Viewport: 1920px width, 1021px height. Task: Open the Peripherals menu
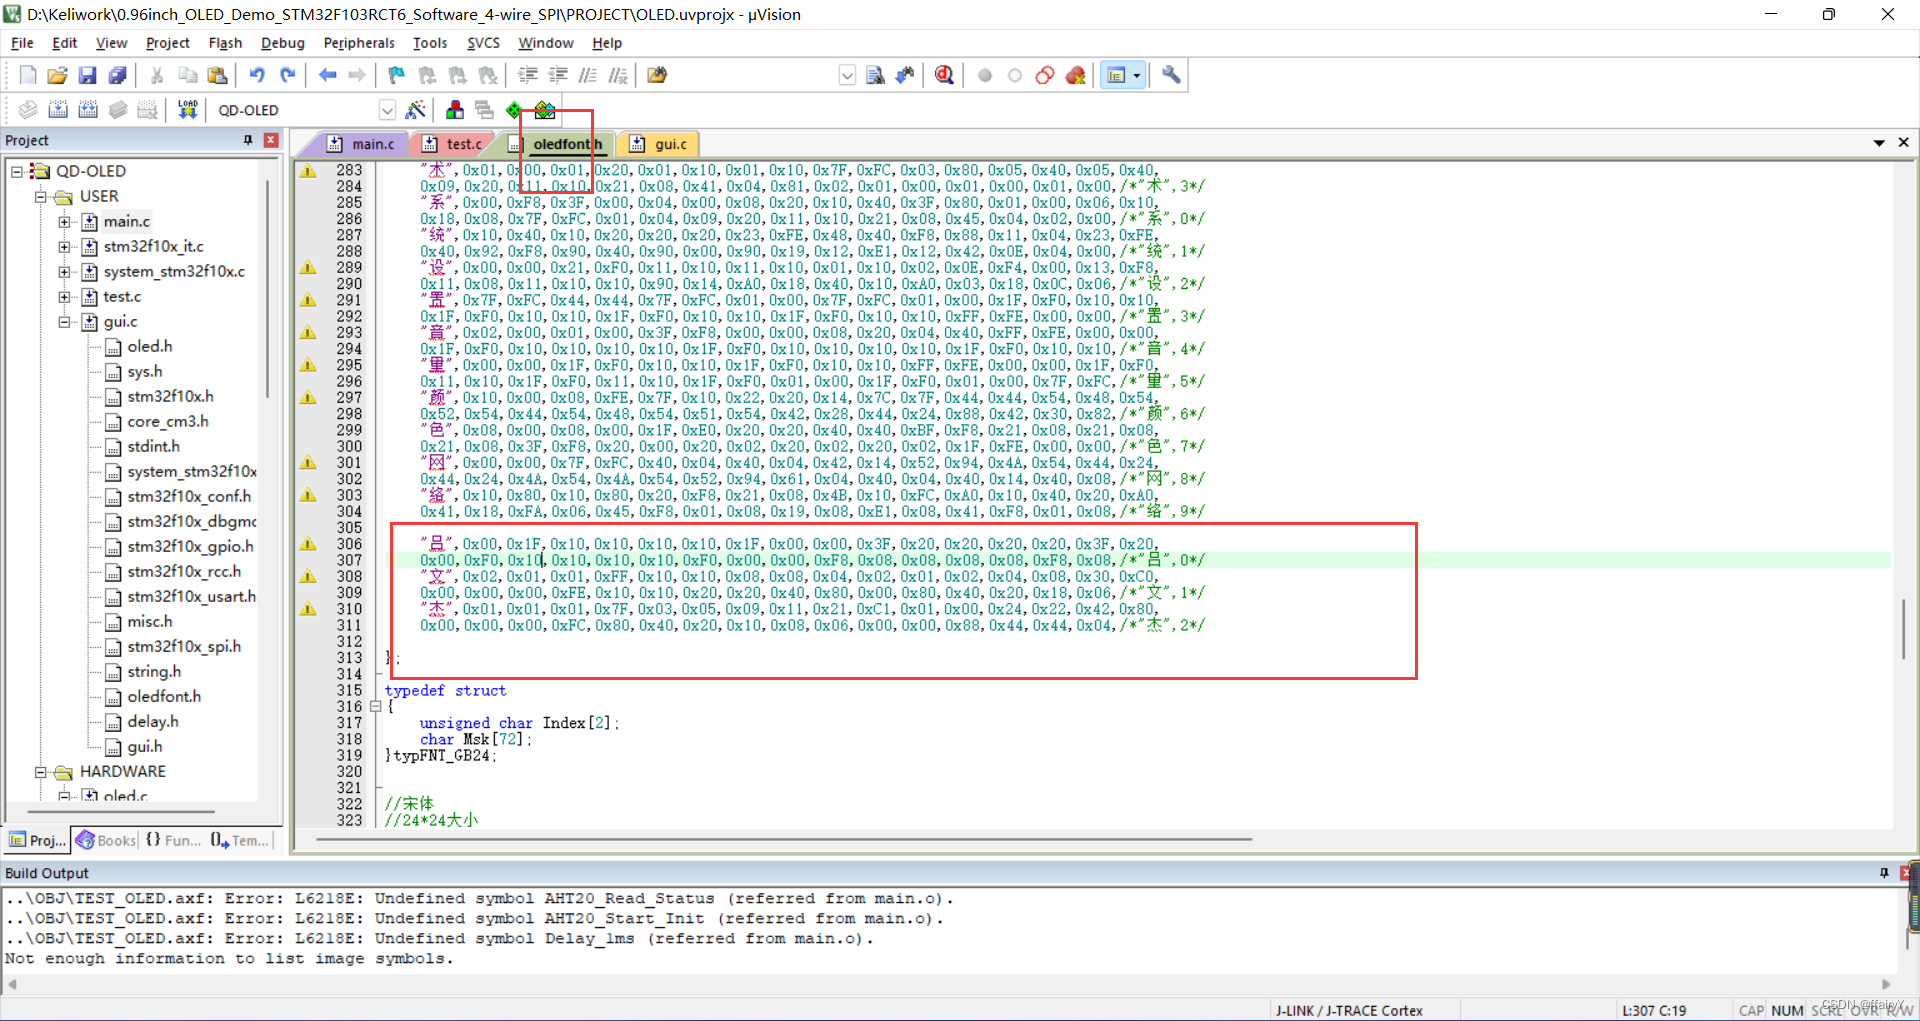point(359,43)
